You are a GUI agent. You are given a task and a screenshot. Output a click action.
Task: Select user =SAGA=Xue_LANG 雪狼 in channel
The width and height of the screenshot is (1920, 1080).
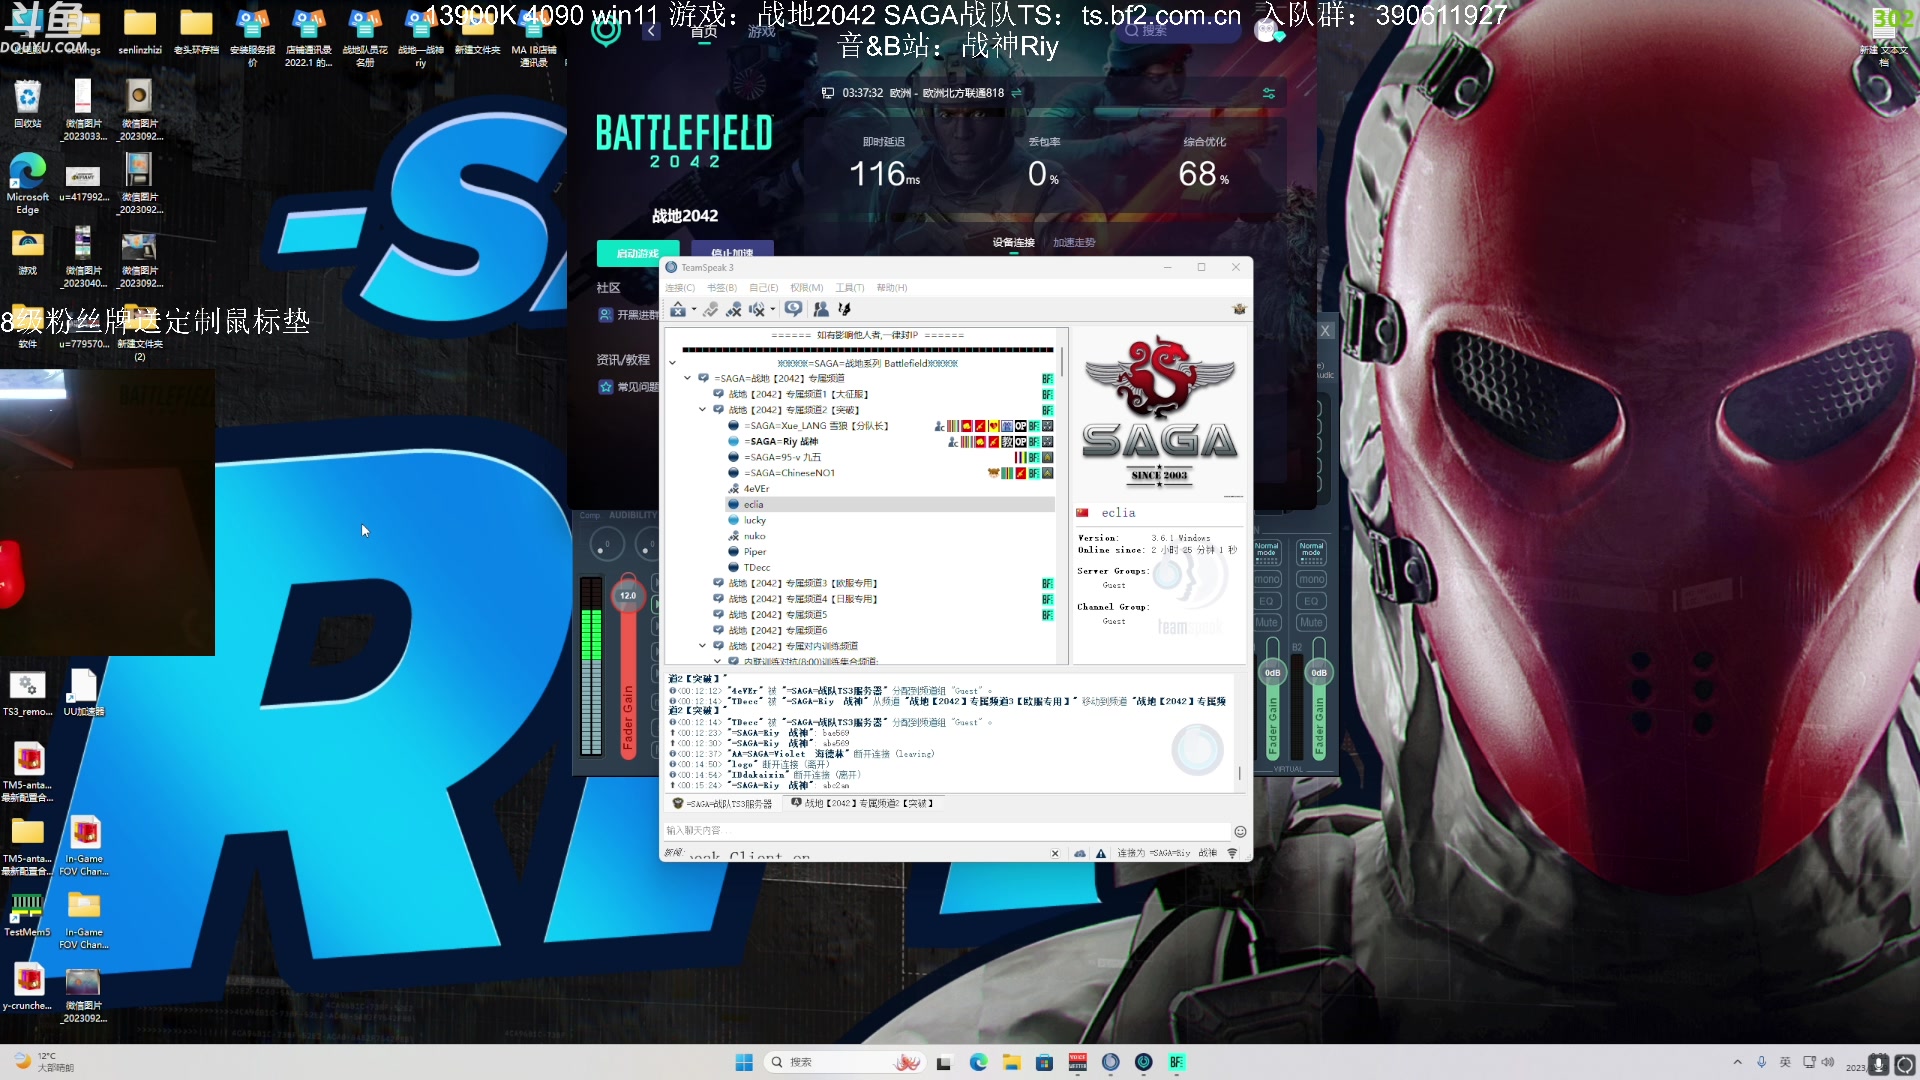point(816,426)
